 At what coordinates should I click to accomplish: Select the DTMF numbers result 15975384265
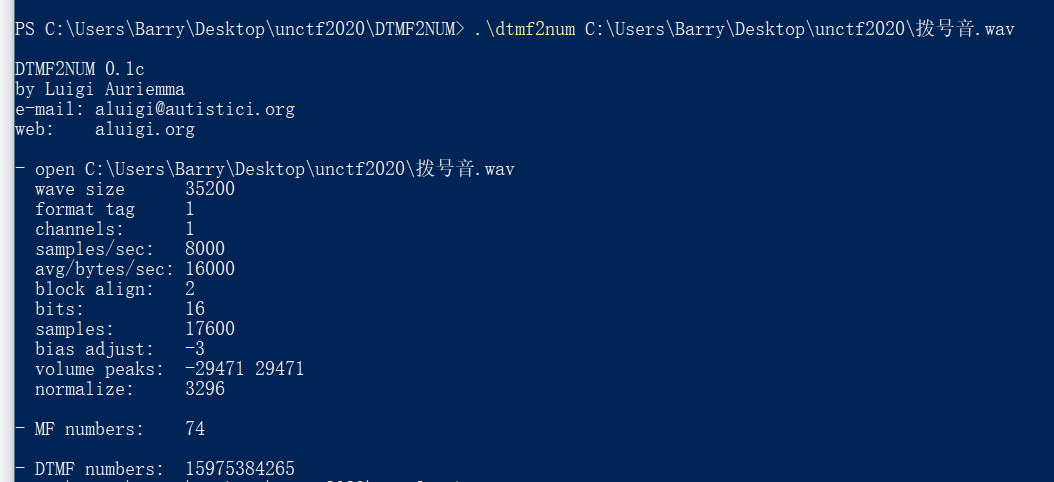240,469
